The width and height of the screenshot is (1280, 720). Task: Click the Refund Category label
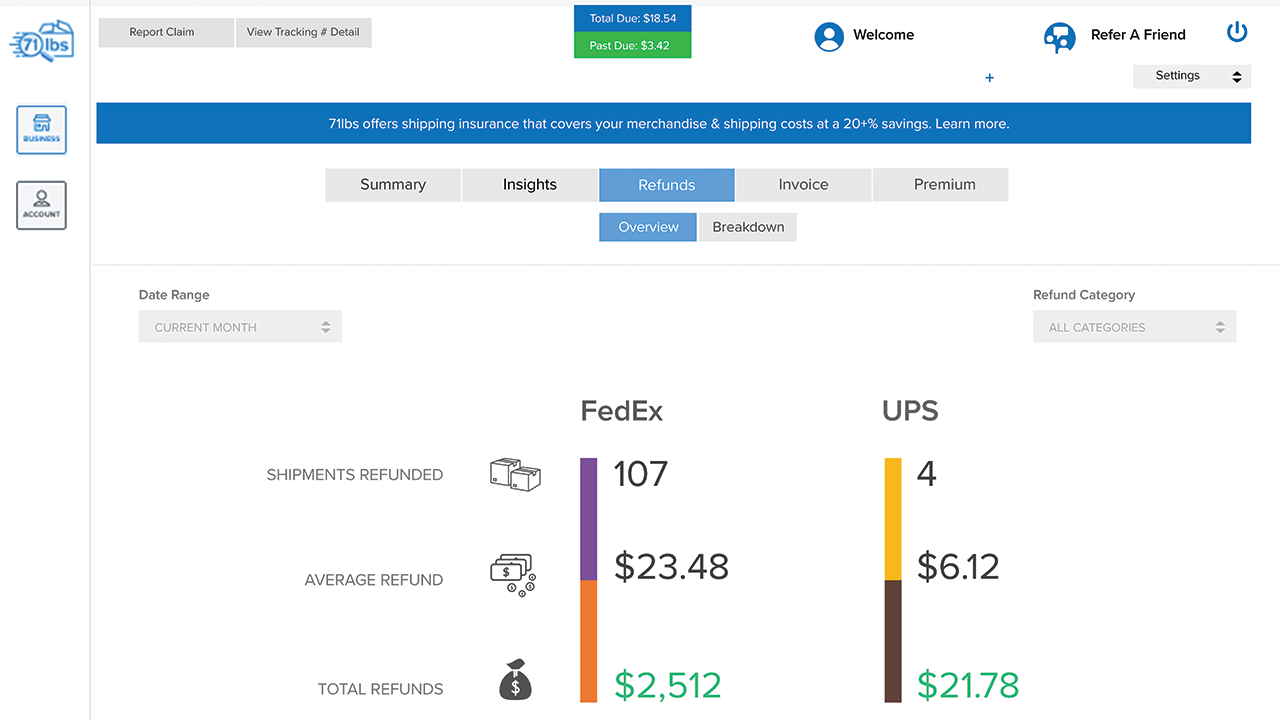[1084, 295]
